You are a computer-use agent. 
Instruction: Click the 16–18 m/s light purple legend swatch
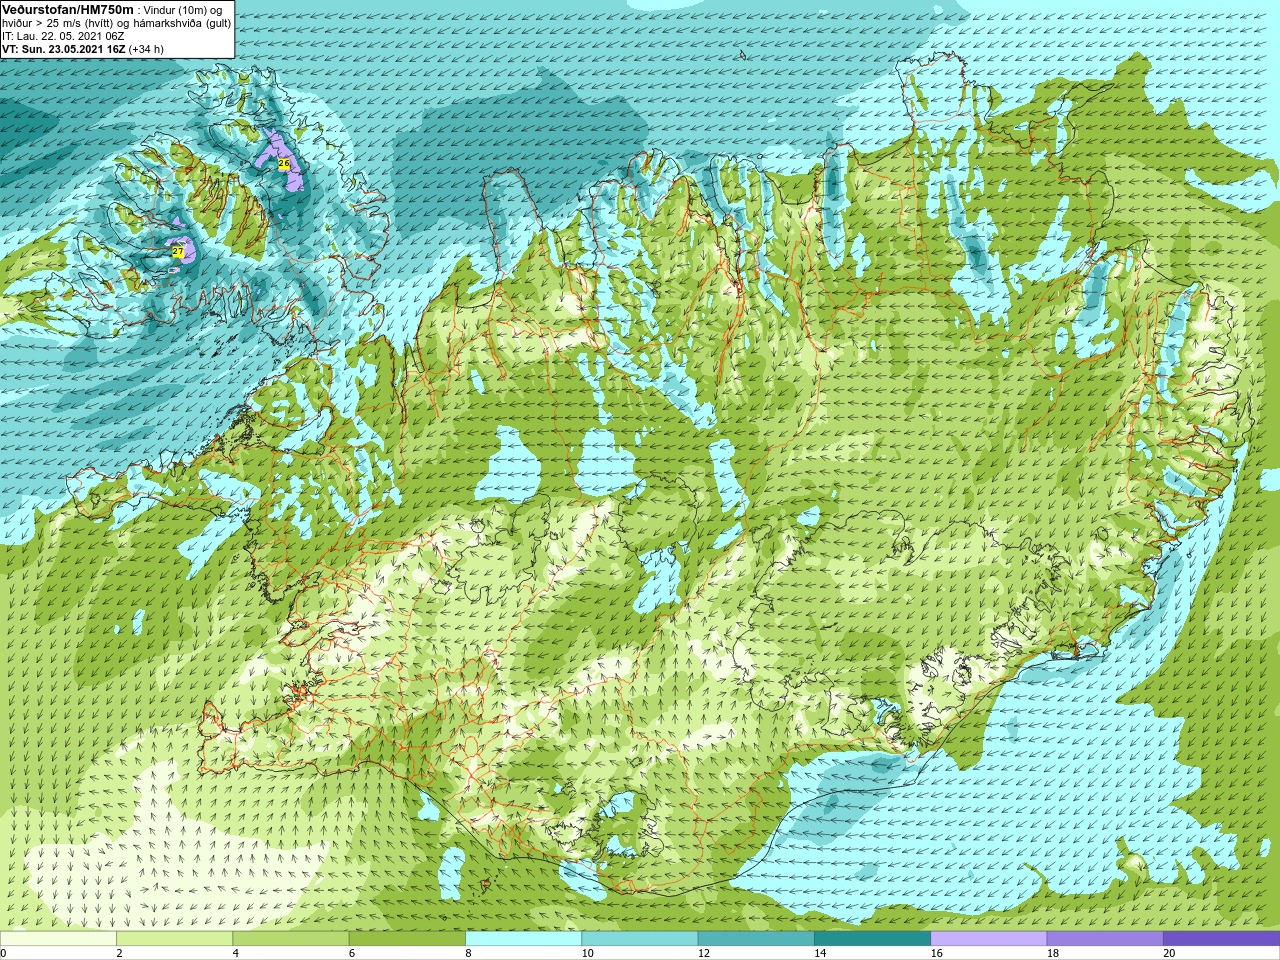989,939
